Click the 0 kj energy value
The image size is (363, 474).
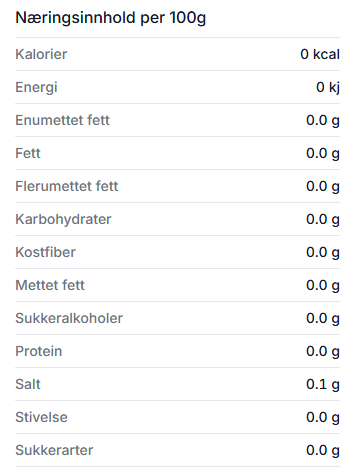[328, 88]
